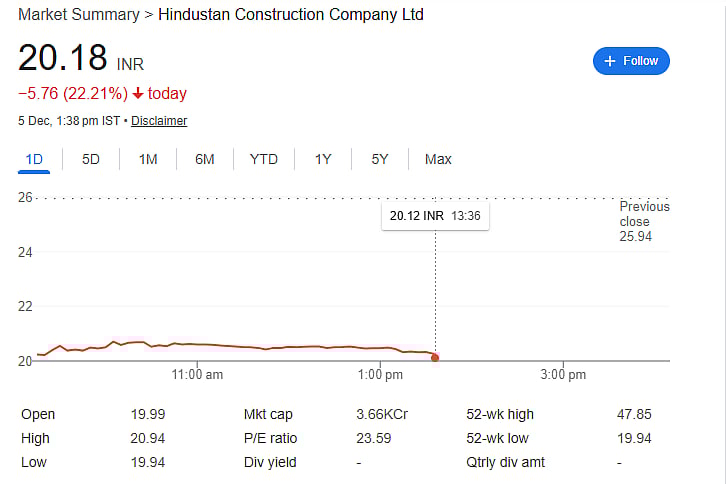Viewport: 726px width, 484px height.
Task: Click the 20.18 stock price
Action: (62, 58)
